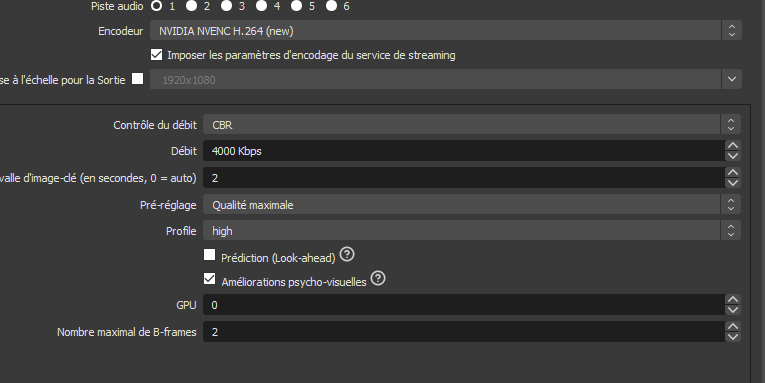Image resolution: width=765 pixels, height=383 pixels.
Task: Select audio track 5 radio button
Action: coord(296,6)
